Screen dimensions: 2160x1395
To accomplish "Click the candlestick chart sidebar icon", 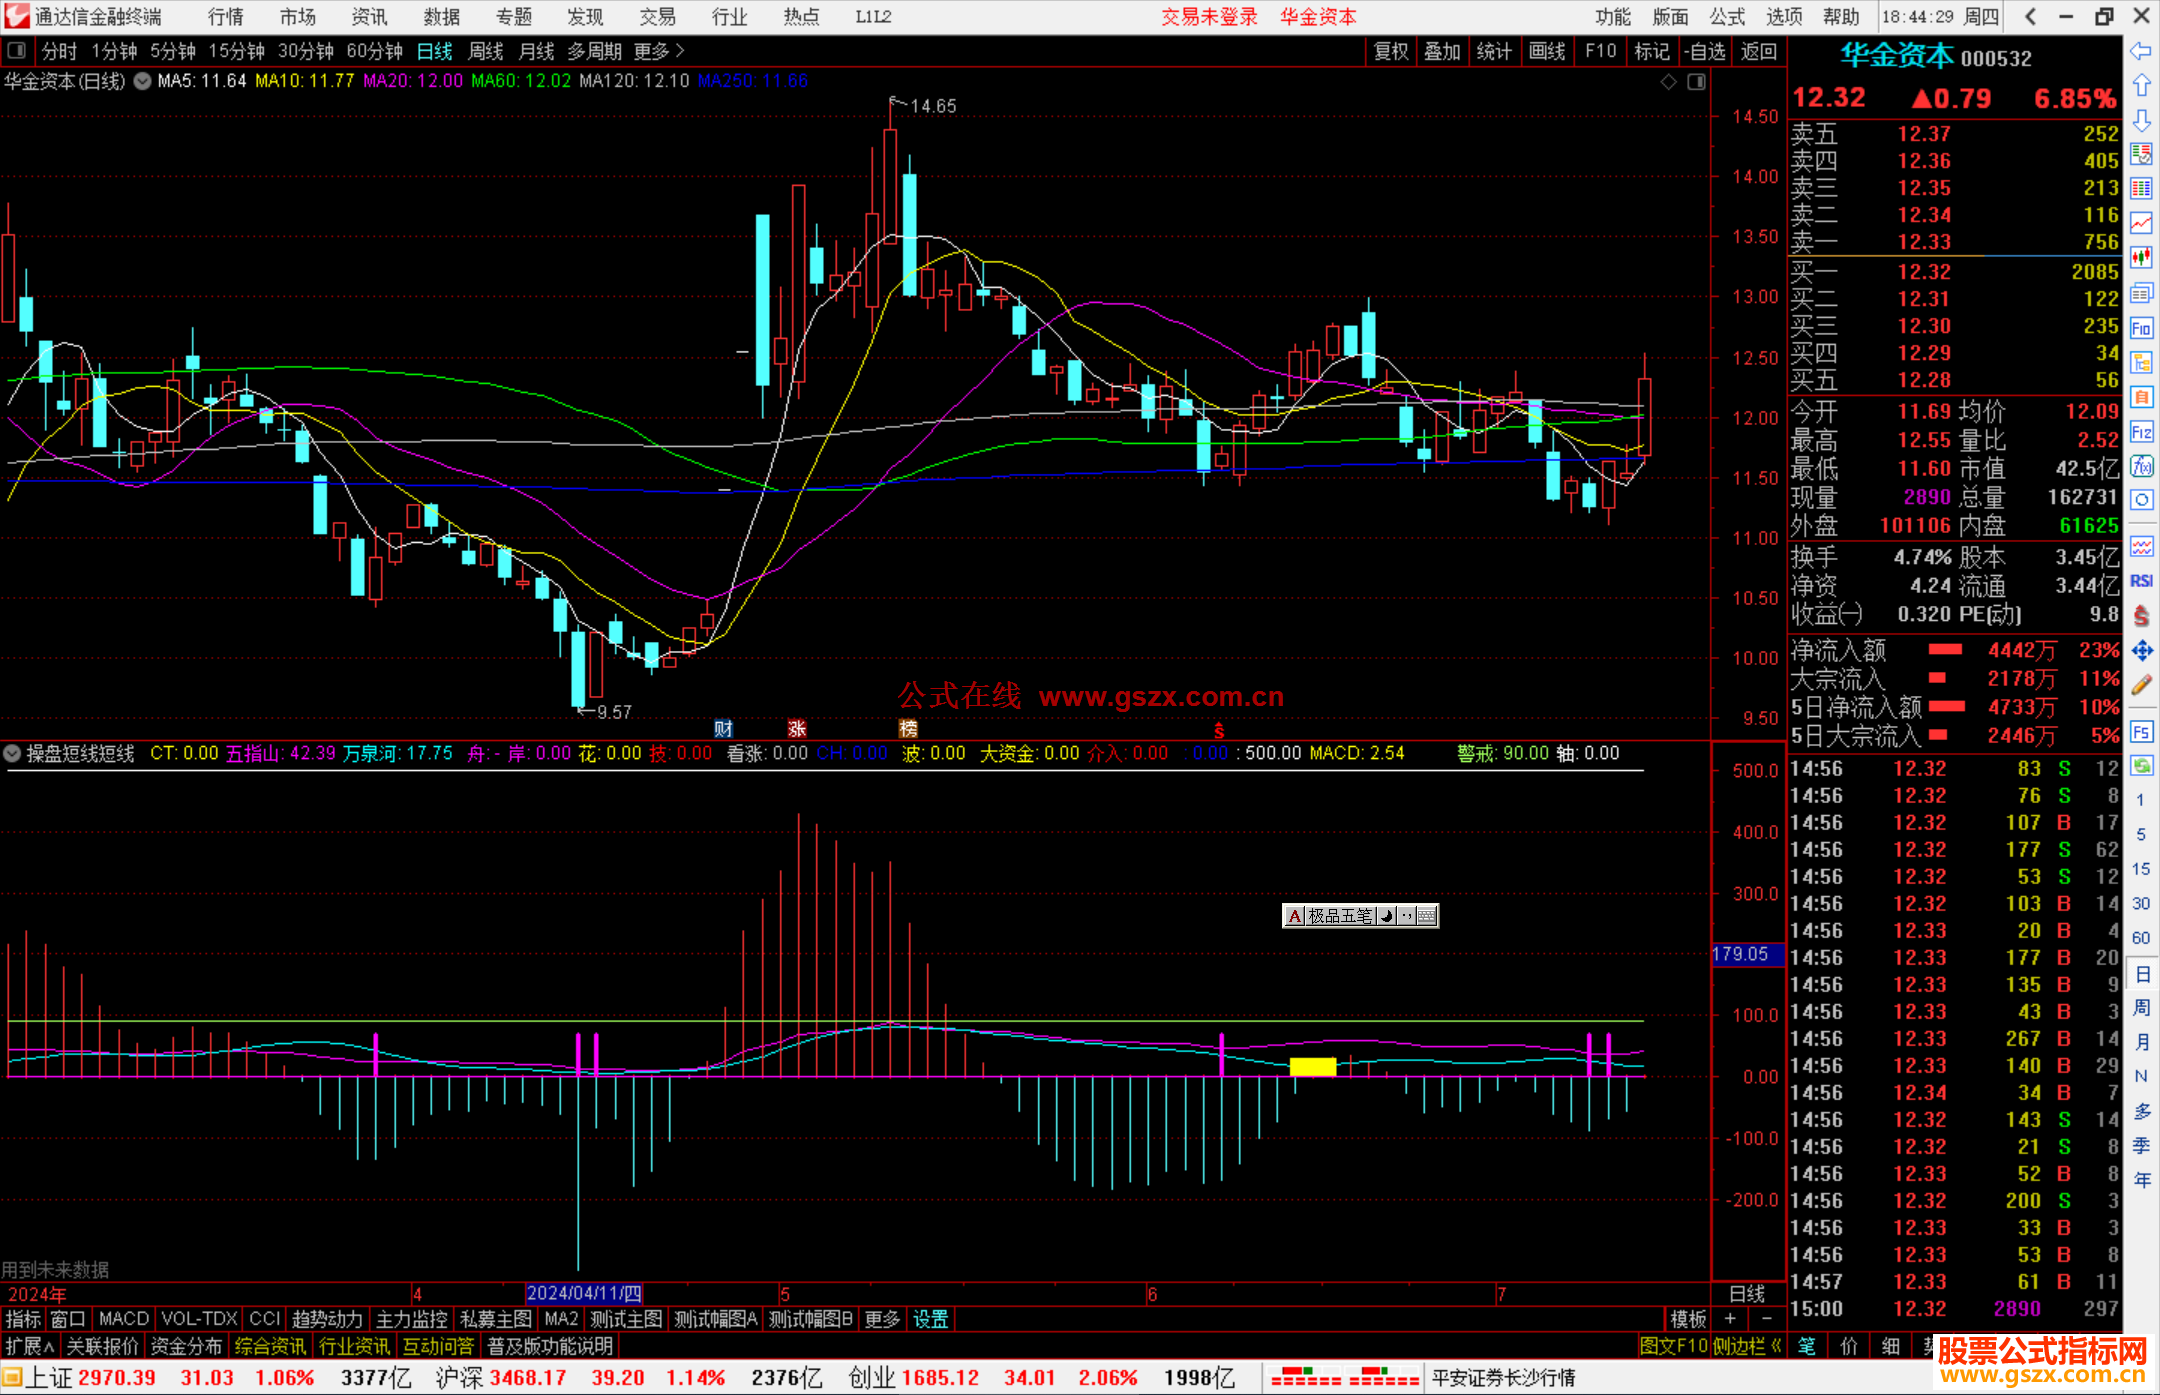I will pos(2141,258).
